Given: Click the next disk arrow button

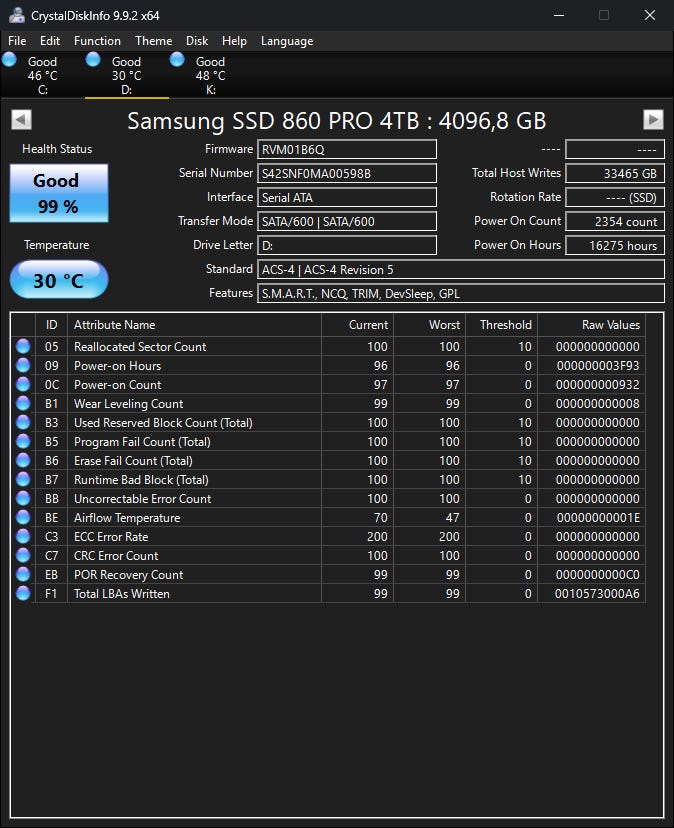Looking at the screenshot, I should coord(653,119).
